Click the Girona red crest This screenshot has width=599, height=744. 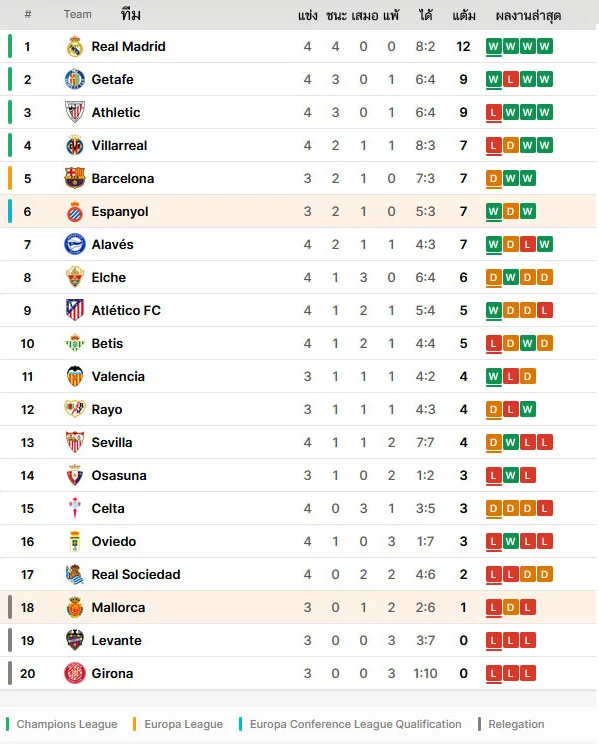(x=75, y=673)
